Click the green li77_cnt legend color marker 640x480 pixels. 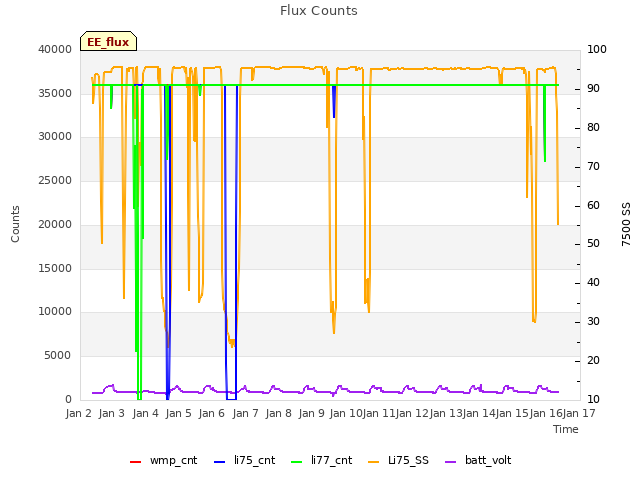click(296, 462)
